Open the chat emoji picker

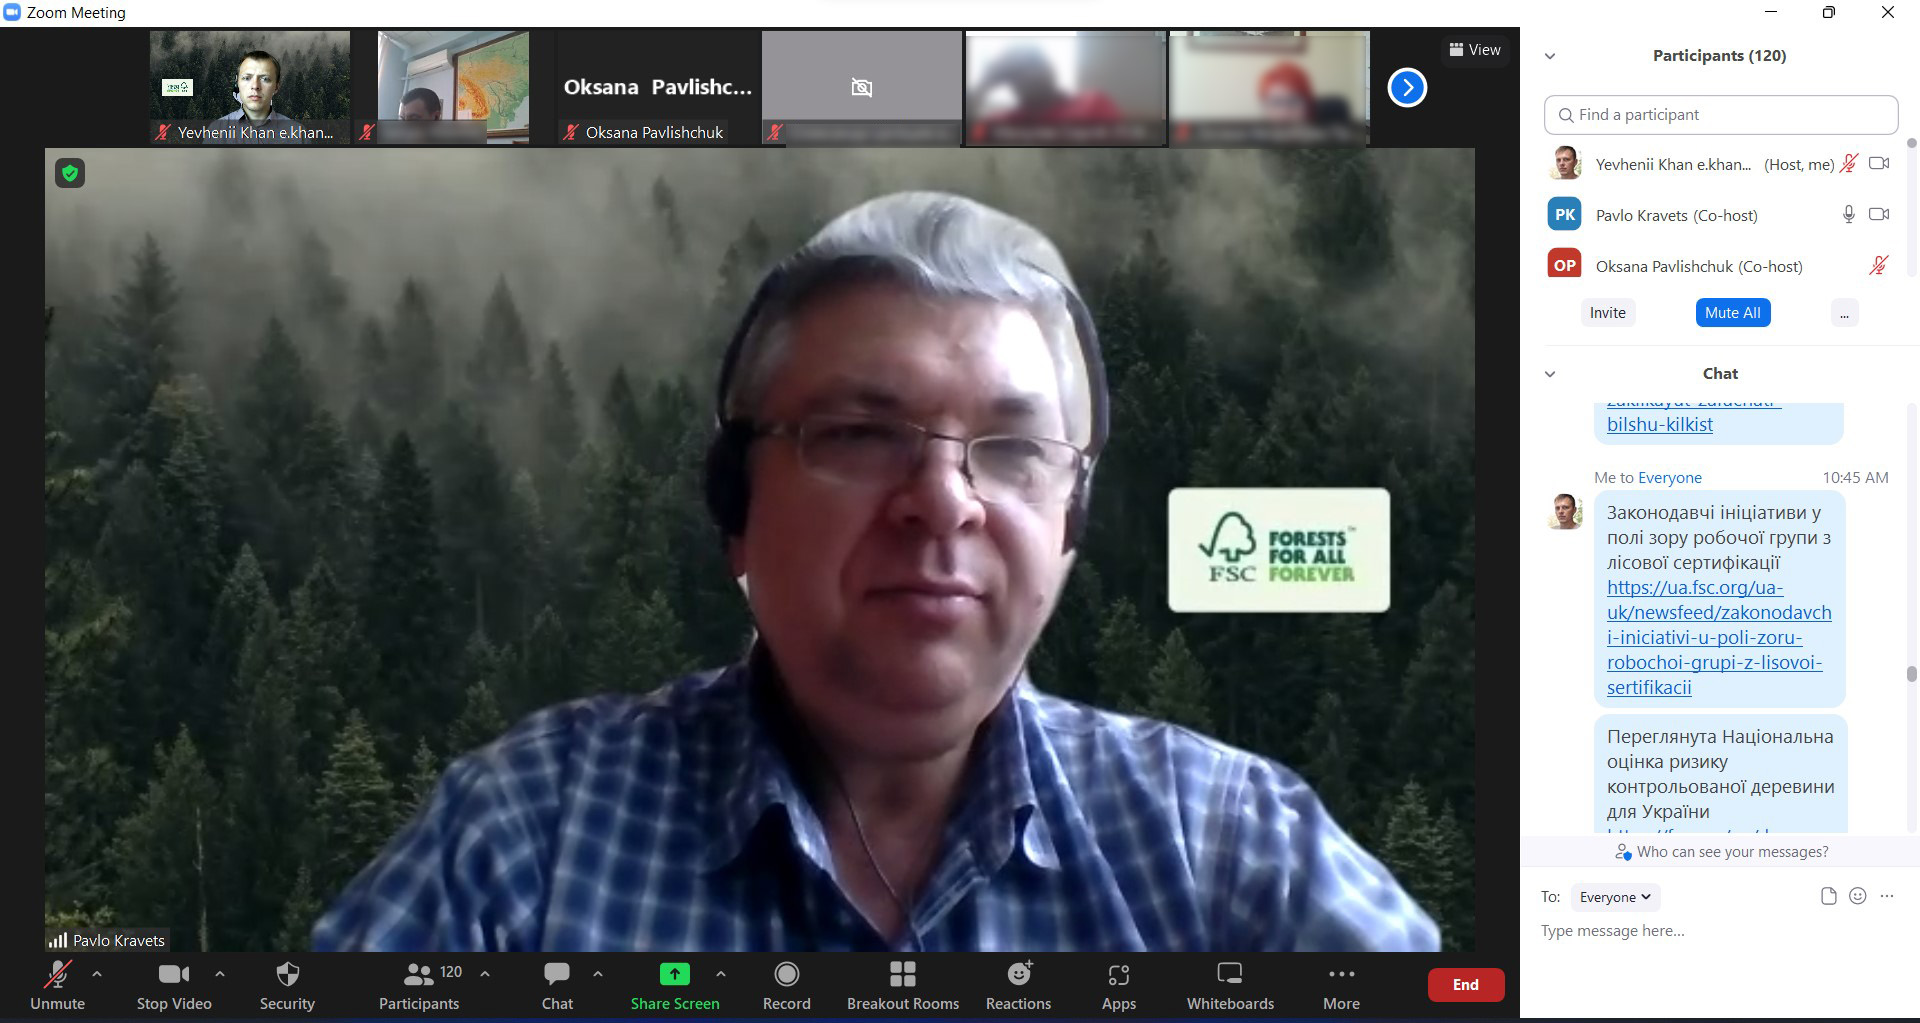(1858, 896)
